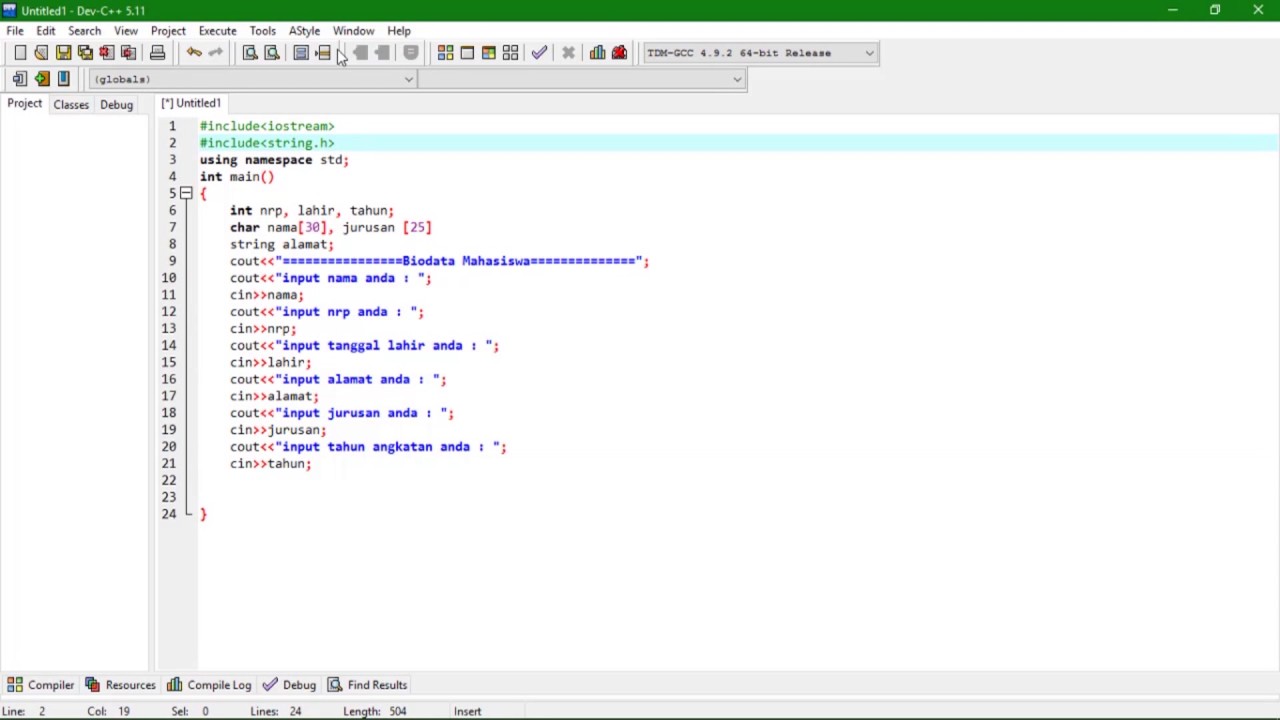
Task: Collapse the main function code fold
Action: coord(186,193)
